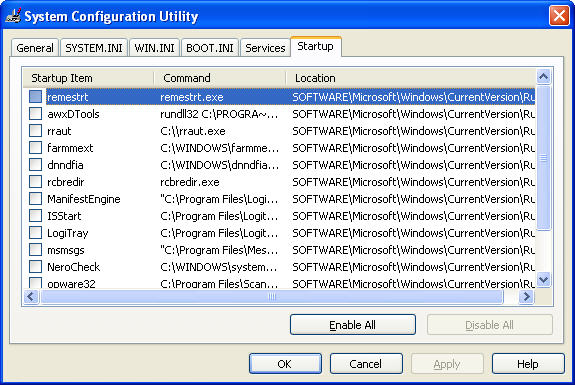575x385 pixels.
Task: Click the LogiTray item name
Action: 68,233
